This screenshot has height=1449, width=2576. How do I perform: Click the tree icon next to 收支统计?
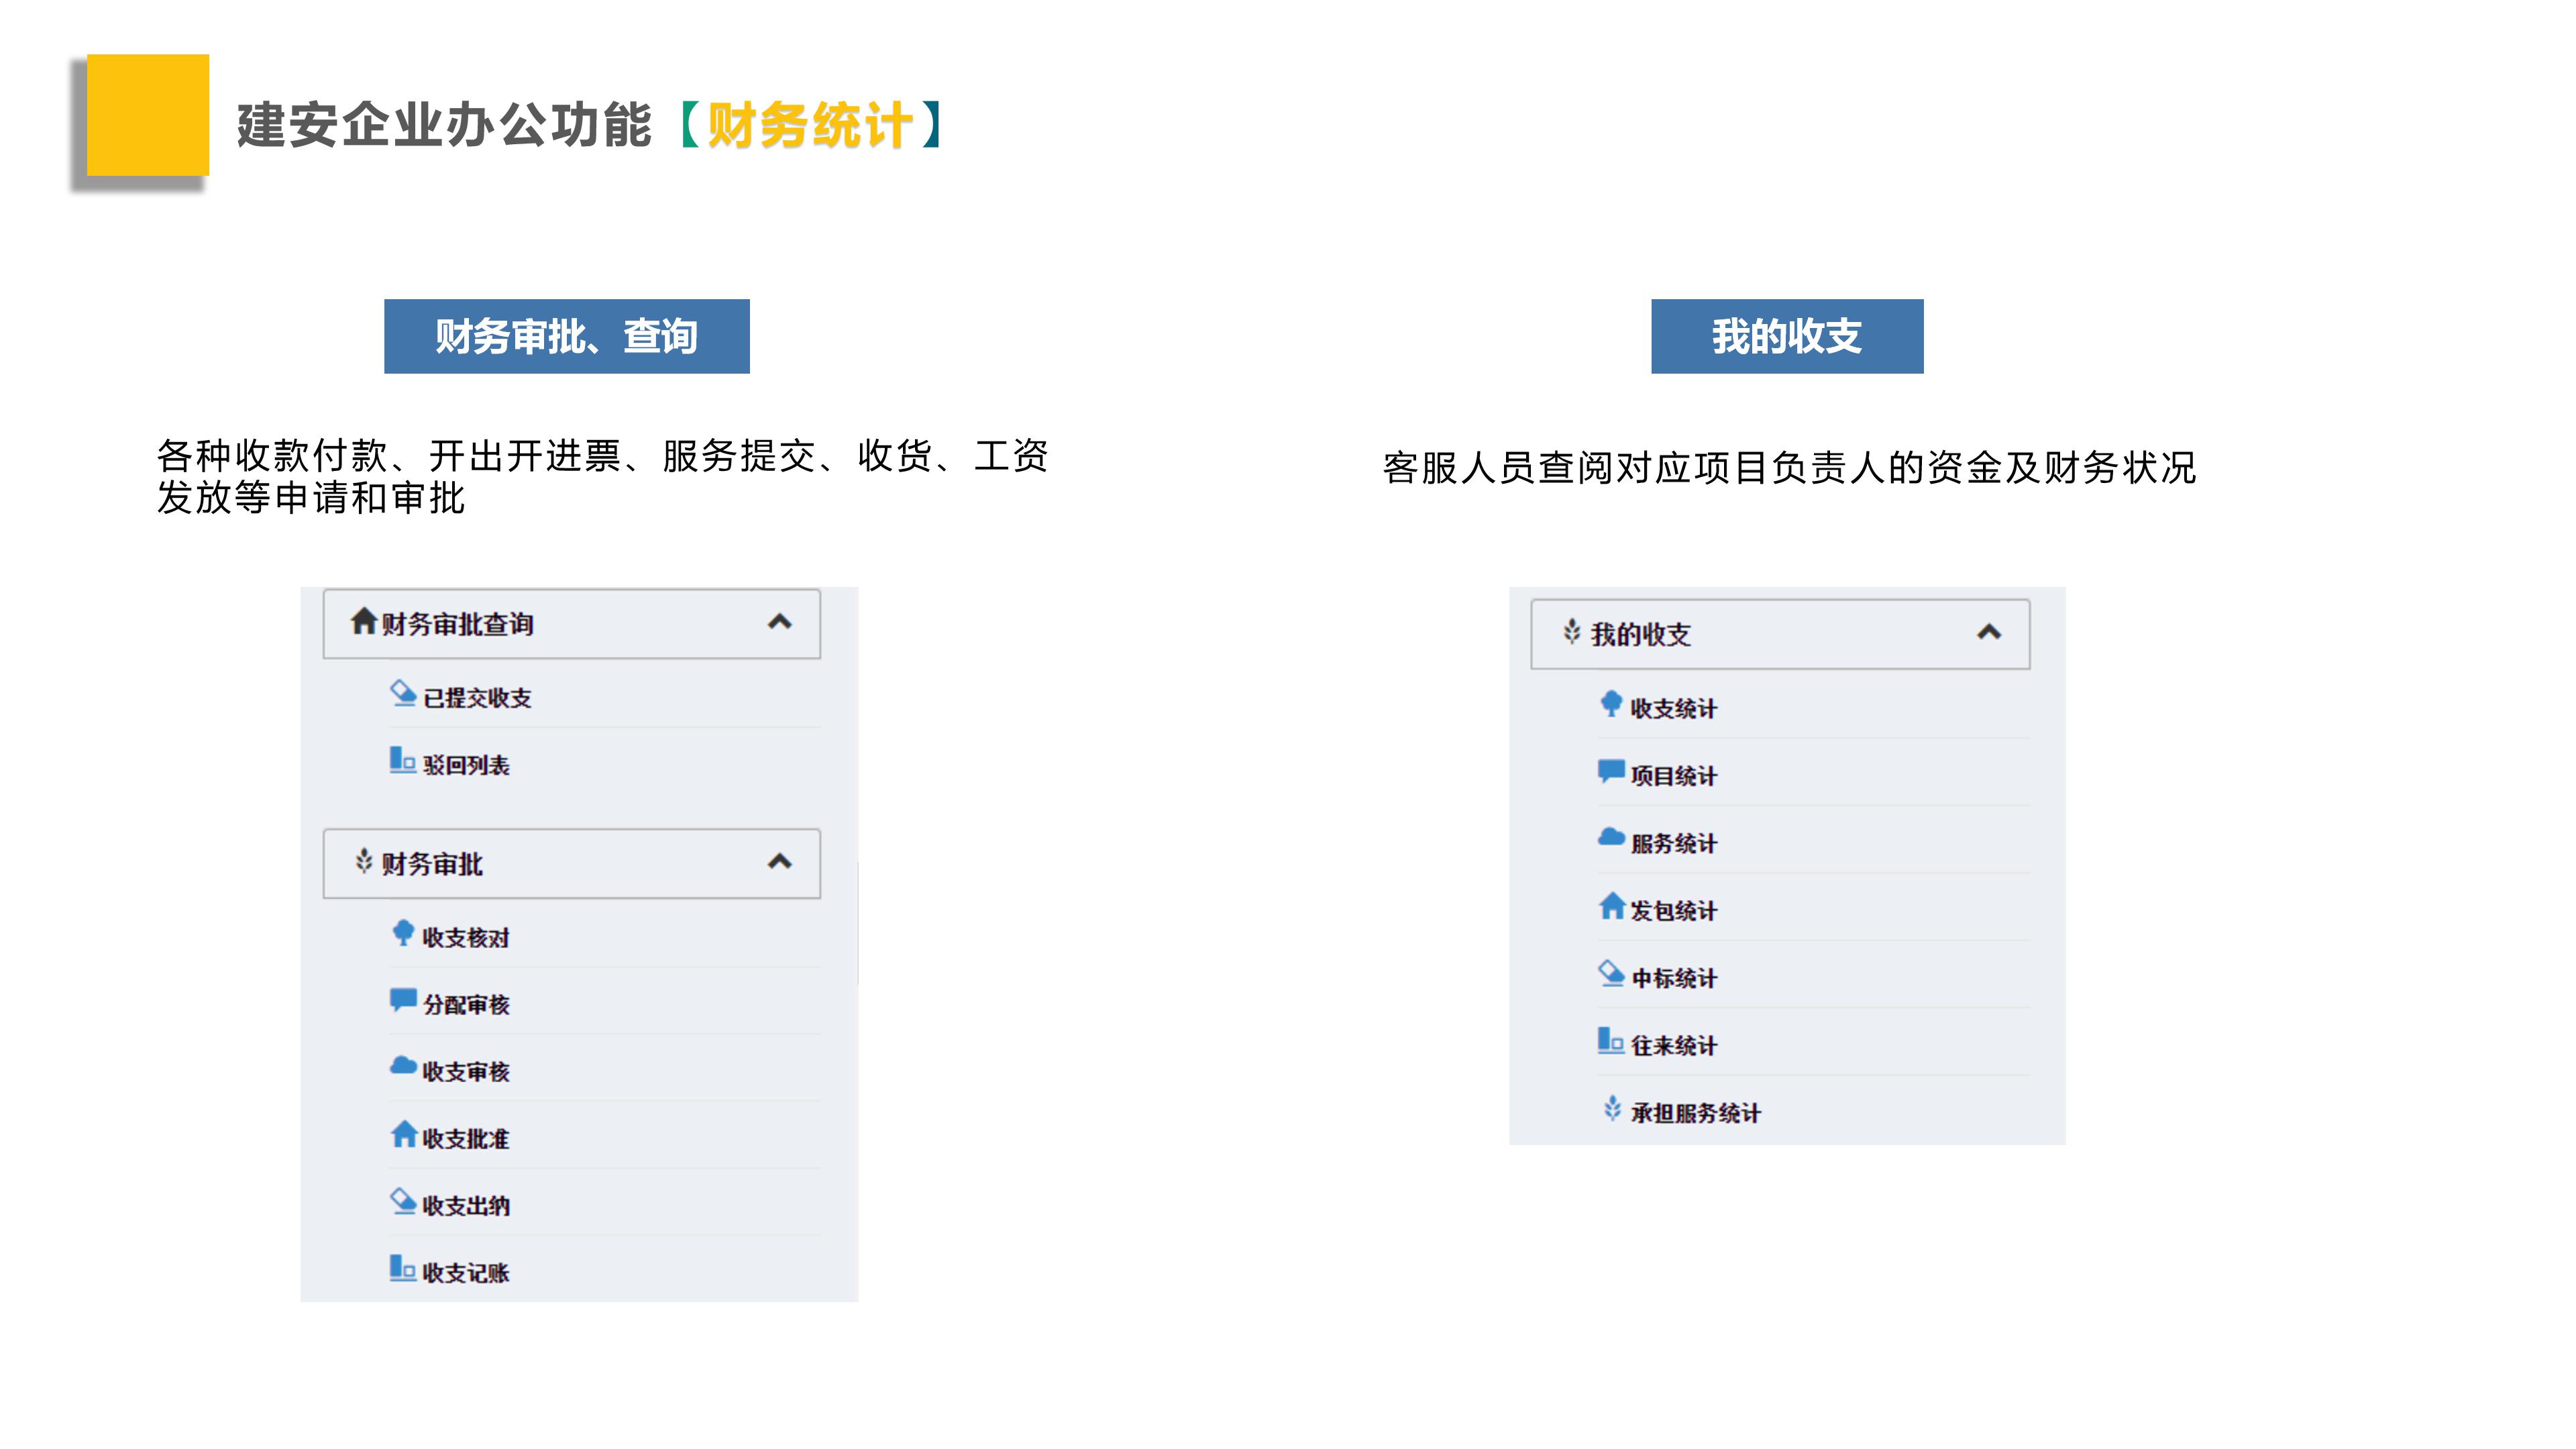point(1611,704)
